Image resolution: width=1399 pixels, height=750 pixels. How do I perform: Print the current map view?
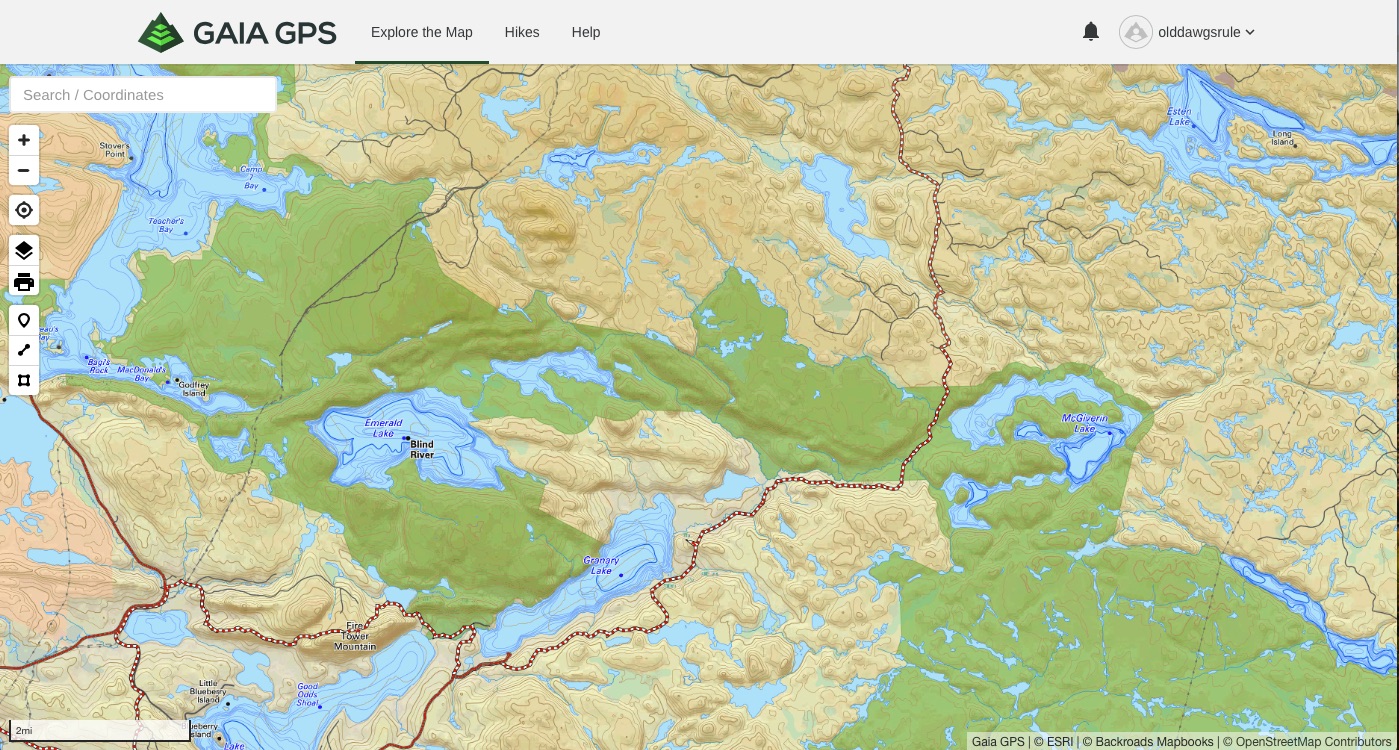coord(24,282)
